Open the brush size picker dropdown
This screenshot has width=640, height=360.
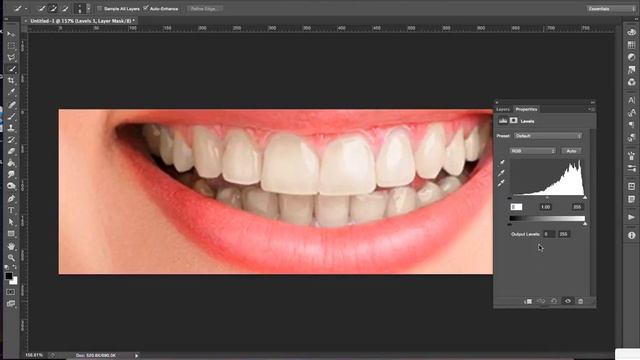[x=88, y=8]
